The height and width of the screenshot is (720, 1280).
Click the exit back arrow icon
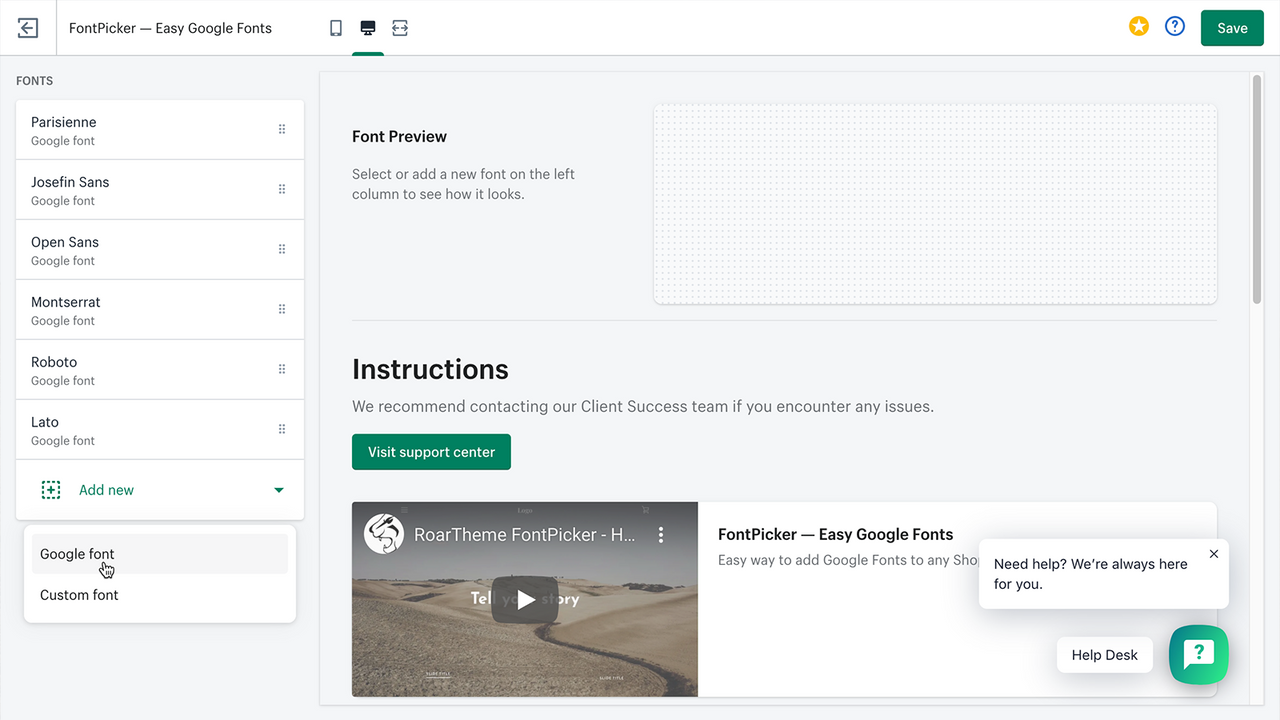pos(28,28)
